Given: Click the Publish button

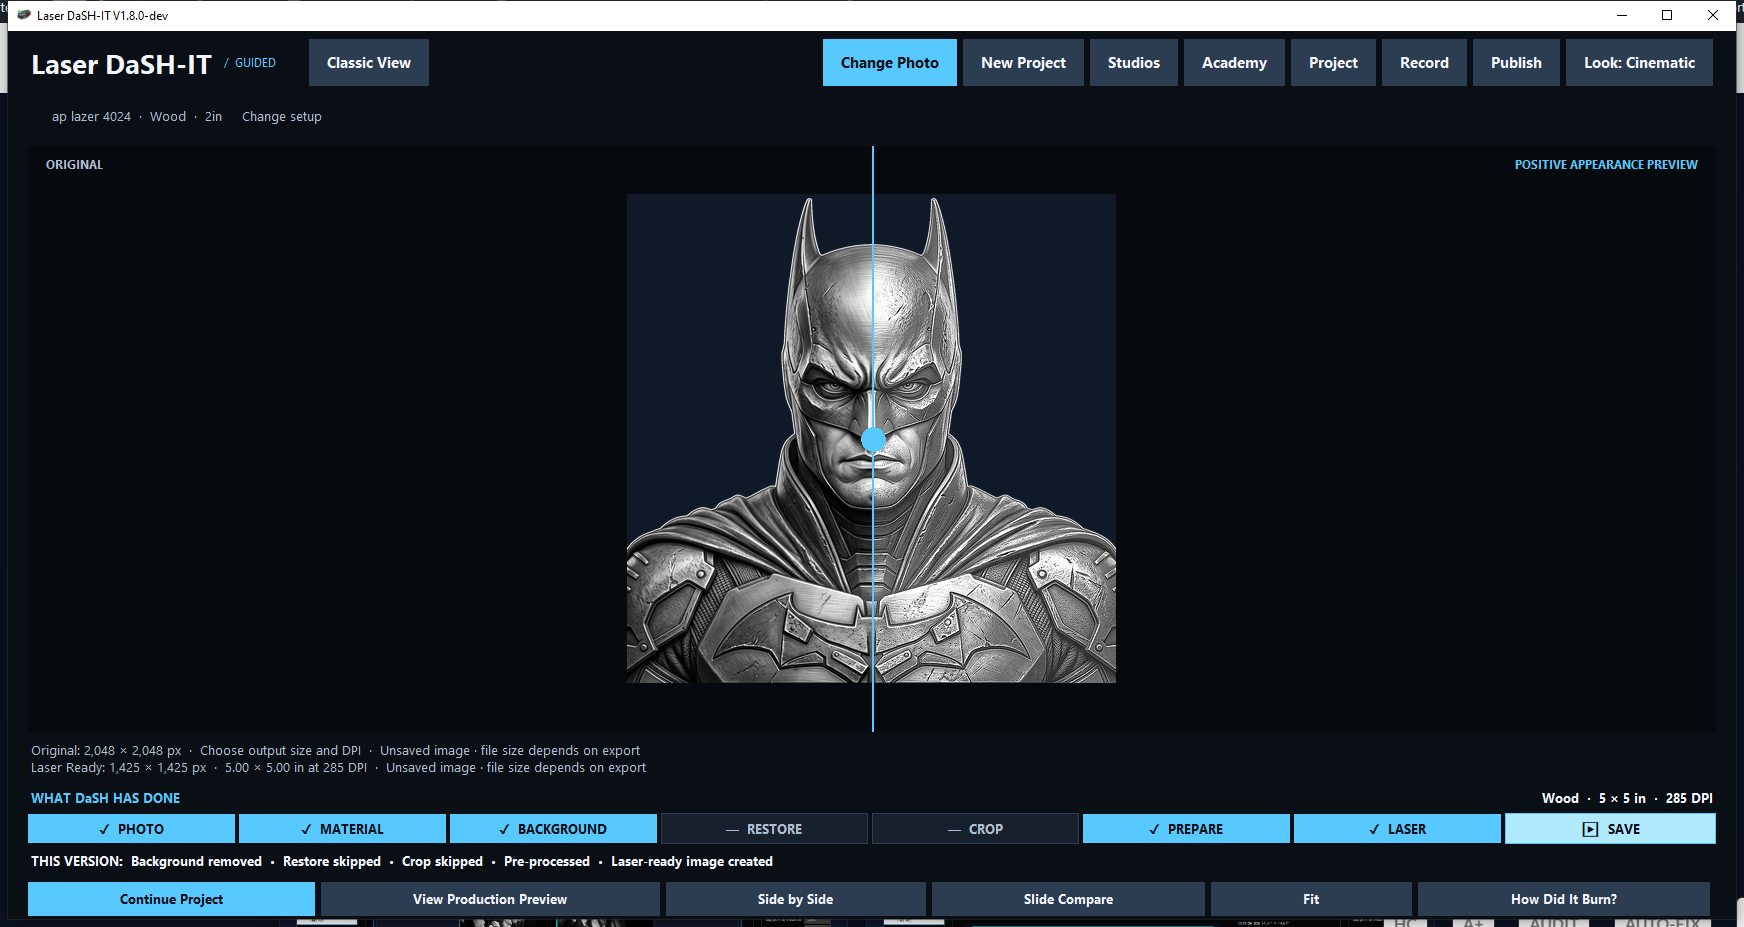Looking at the screenshot, I should [x=1516, y=63].
